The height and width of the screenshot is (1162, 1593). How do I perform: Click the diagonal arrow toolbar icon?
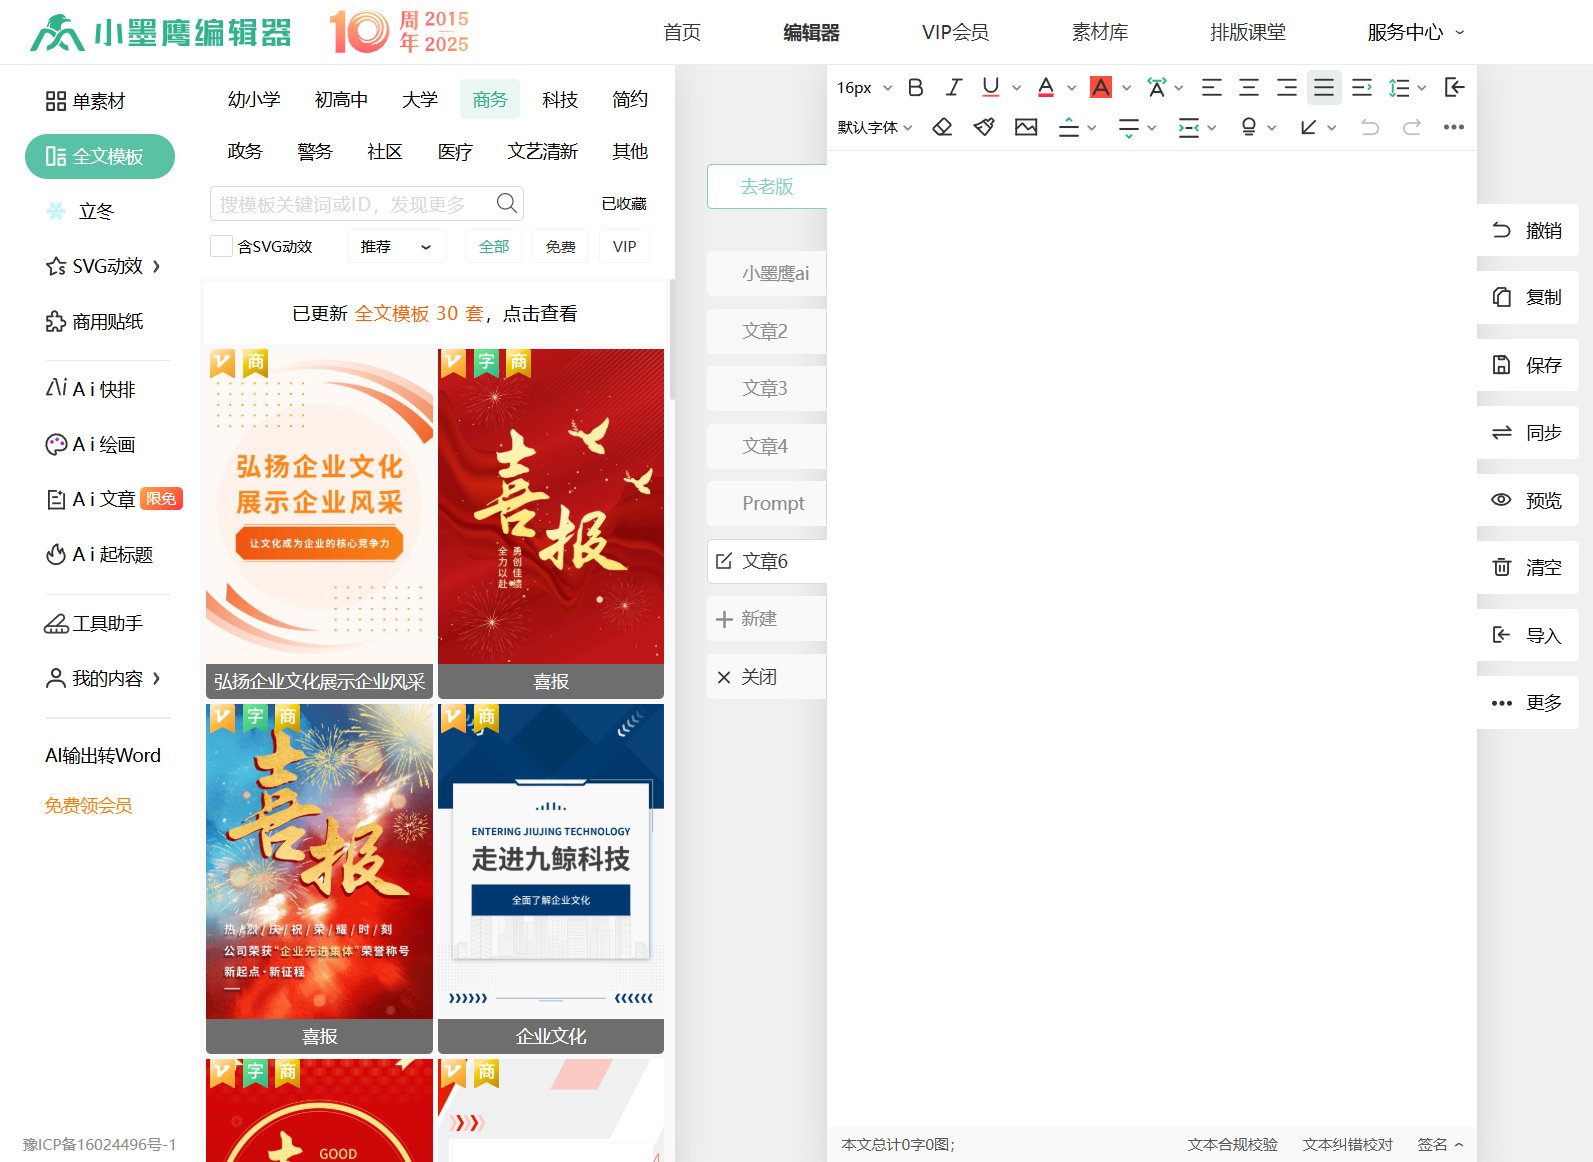1308,127
